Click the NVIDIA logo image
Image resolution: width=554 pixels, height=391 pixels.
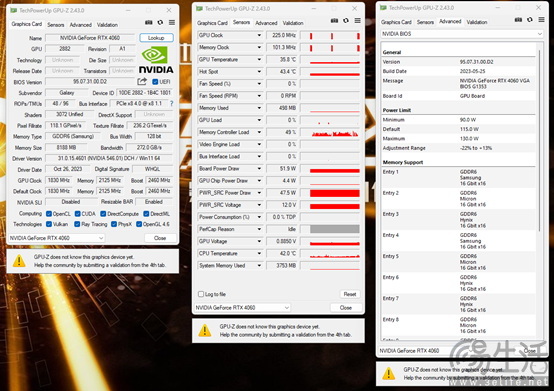coord(155,60)
